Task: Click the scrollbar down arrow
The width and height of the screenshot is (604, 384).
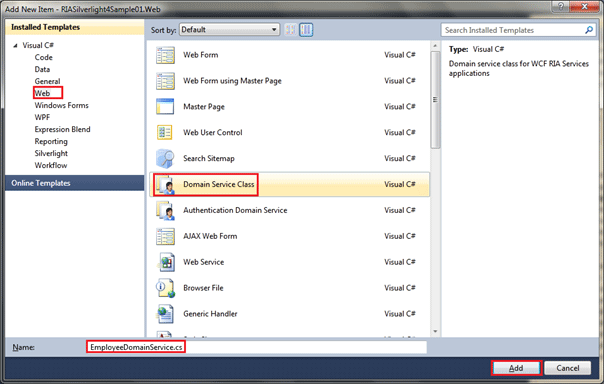Action: (x=435, y=331)
